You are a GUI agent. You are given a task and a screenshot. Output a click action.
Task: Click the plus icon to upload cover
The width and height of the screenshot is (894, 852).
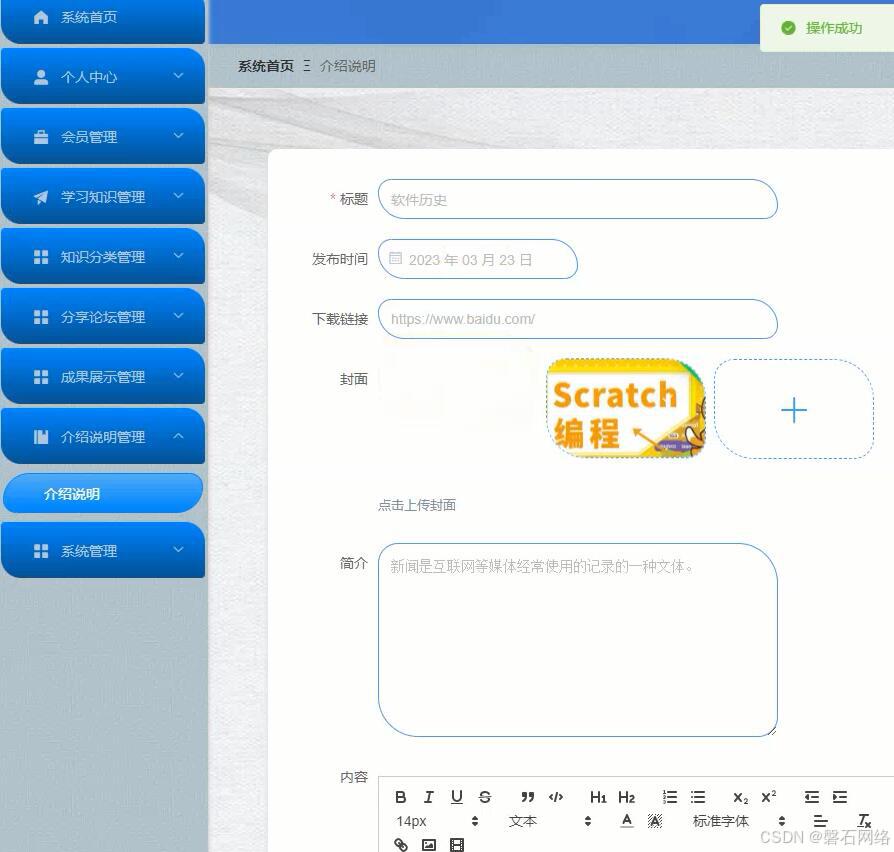point(794,409)
